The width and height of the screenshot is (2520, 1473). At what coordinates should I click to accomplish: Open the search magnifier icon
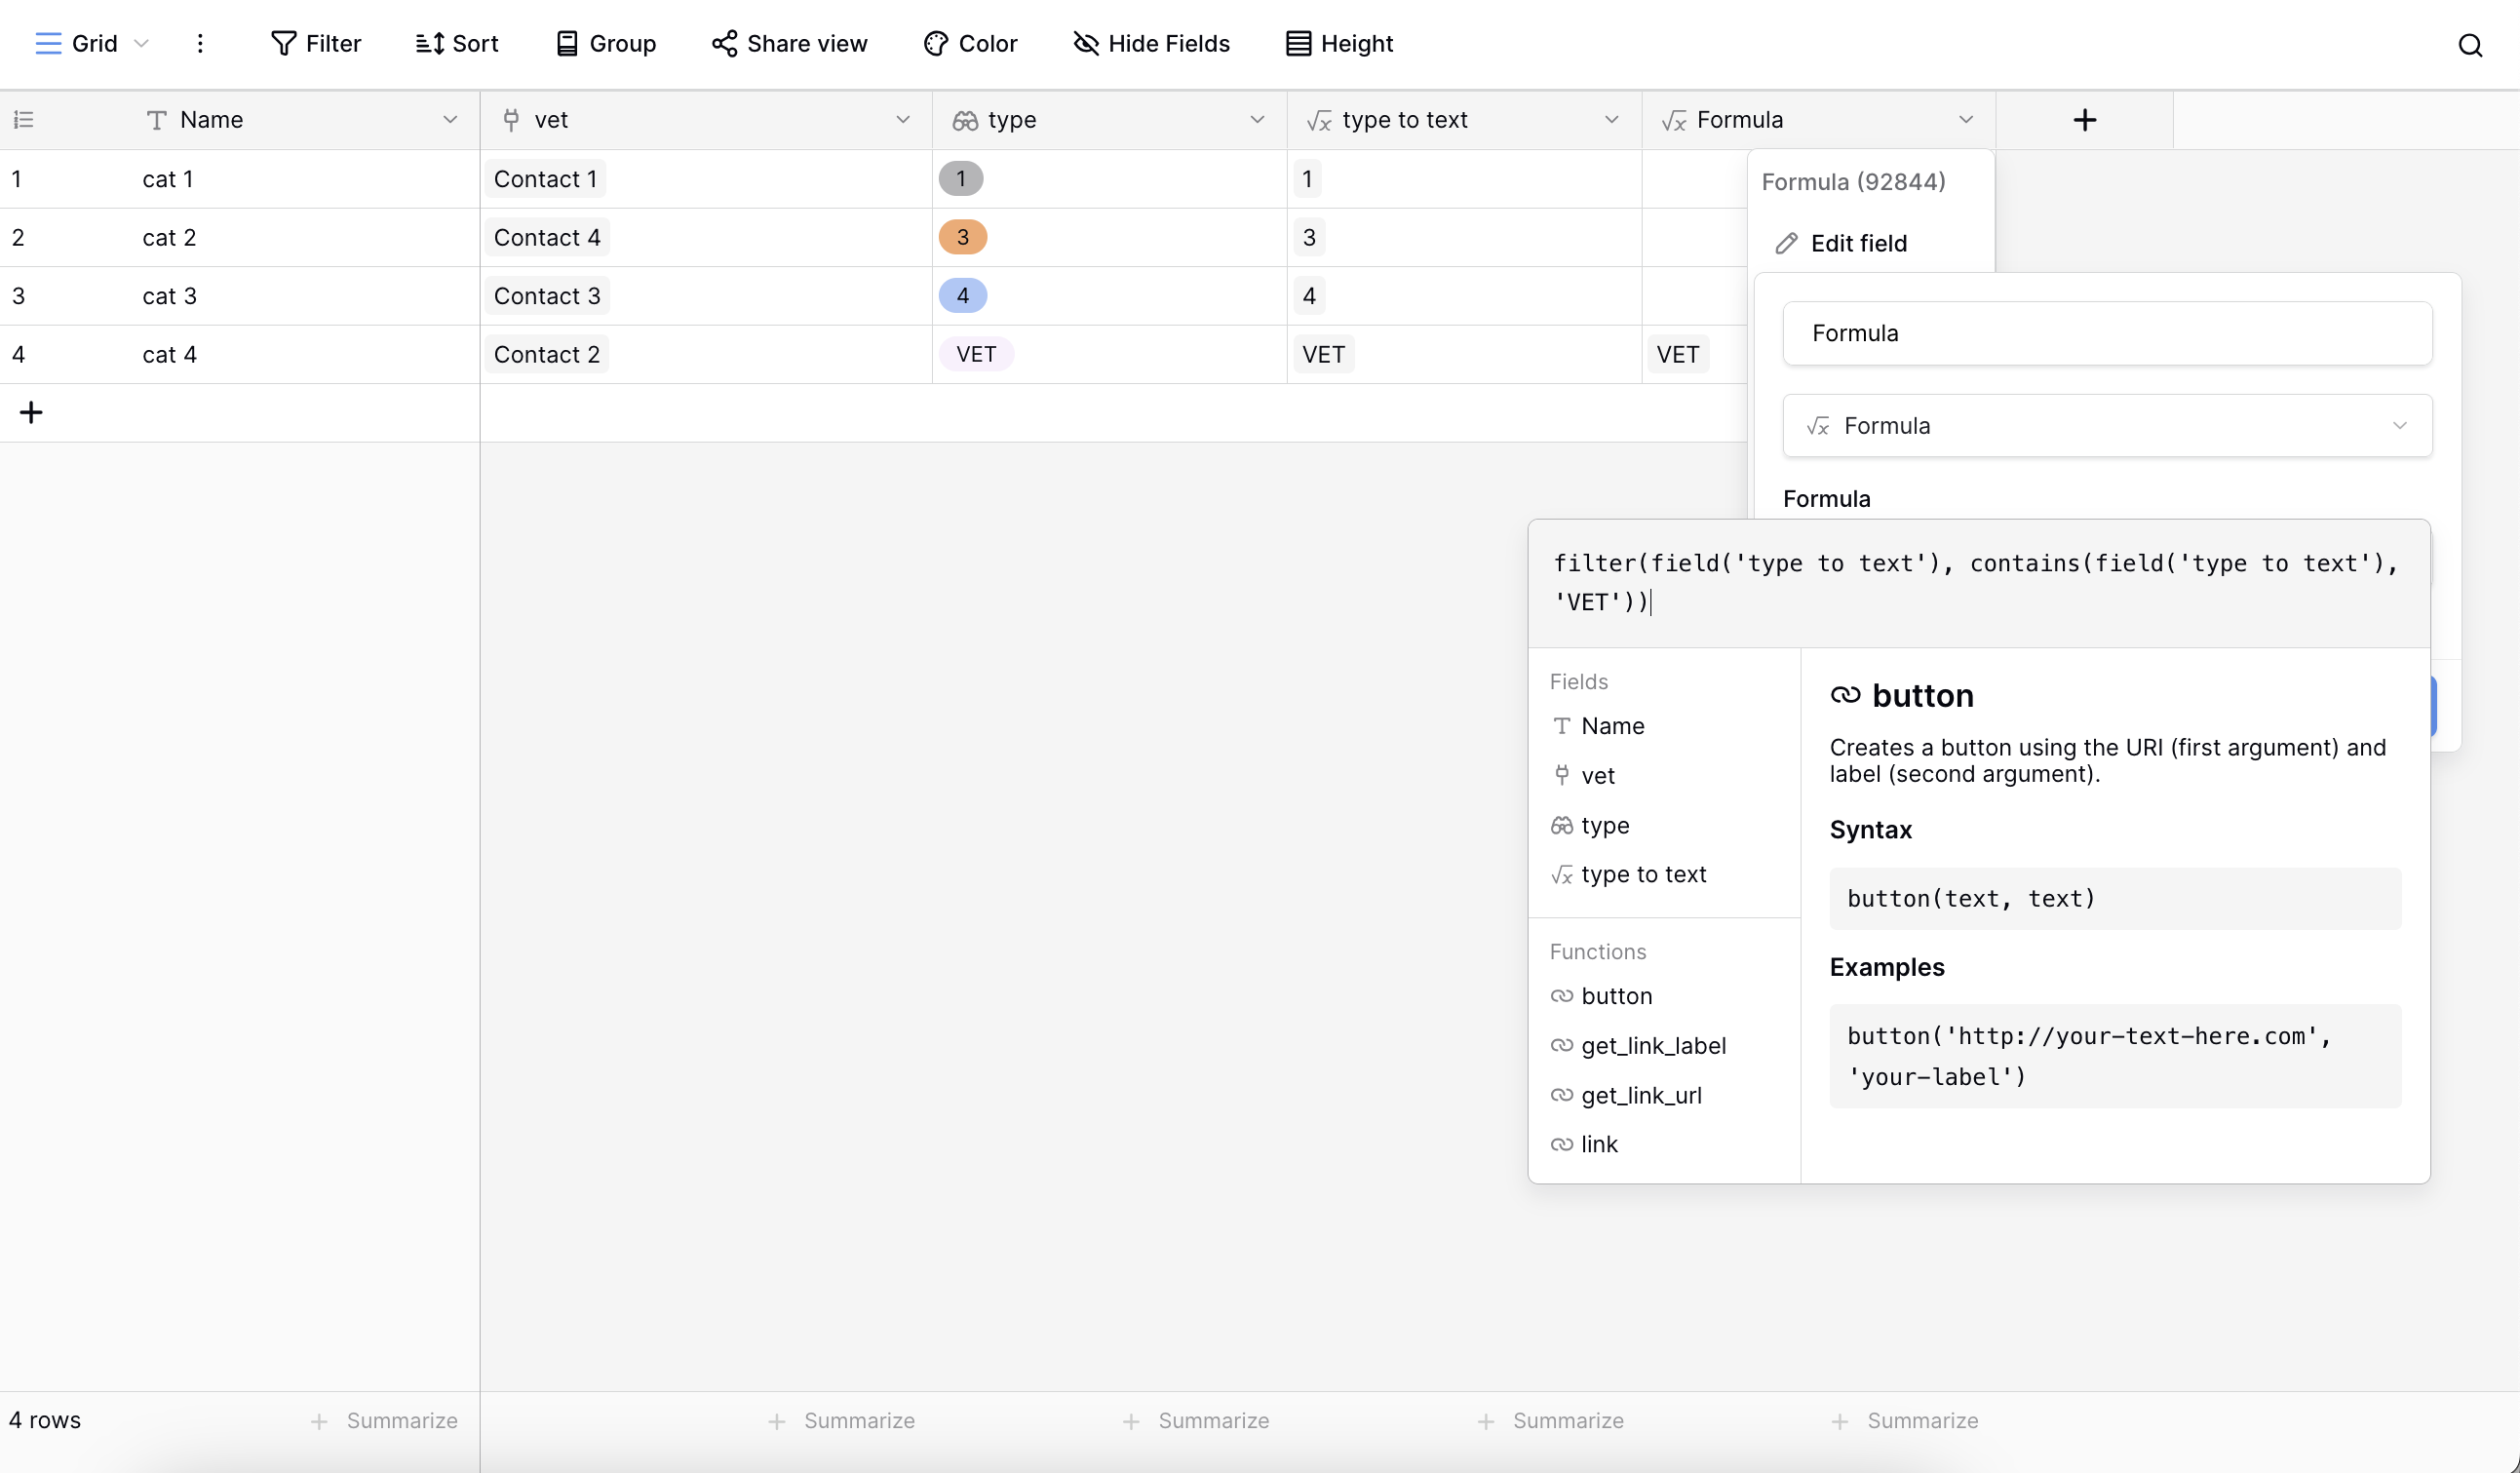point(2469,45)
